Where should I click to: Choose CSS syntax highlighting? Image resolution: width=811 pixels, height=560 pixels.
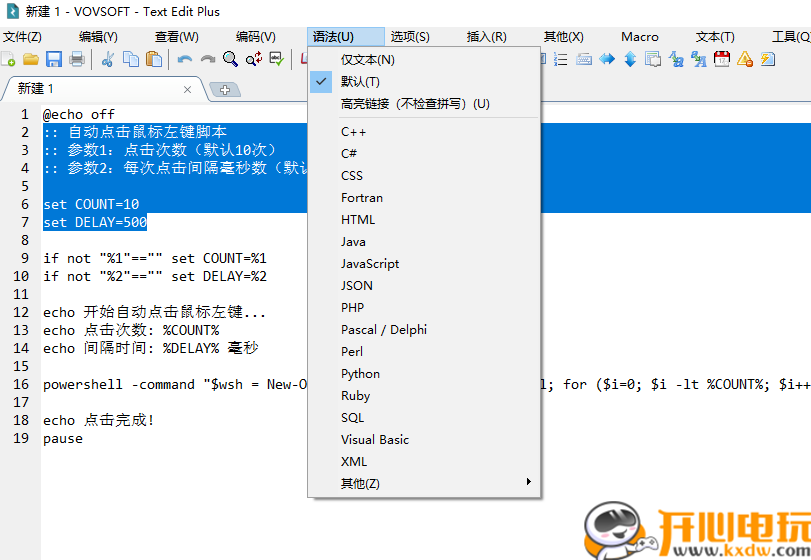point(424,176)
